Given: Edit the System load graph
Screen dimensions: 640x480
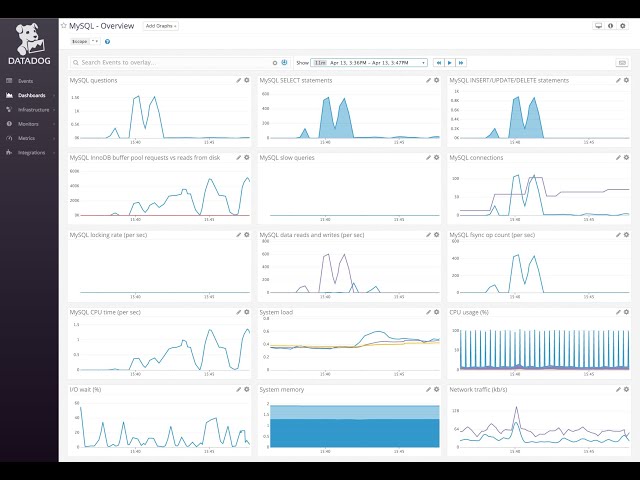Looking at the screenshot, I should [429, 312].
